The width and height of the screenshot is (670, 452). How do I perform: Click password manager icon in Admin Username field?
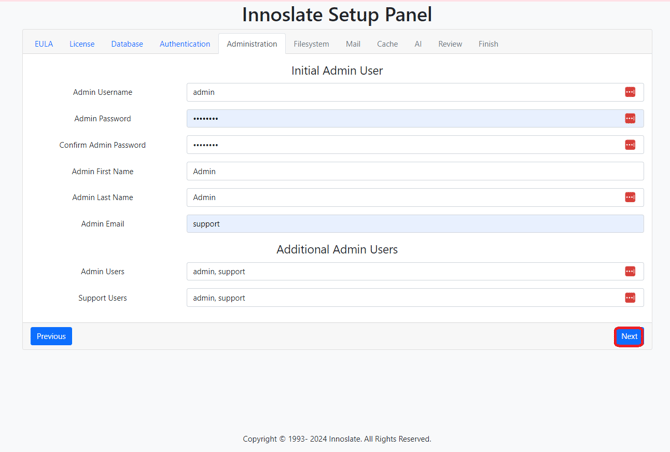tap(630, 92)
